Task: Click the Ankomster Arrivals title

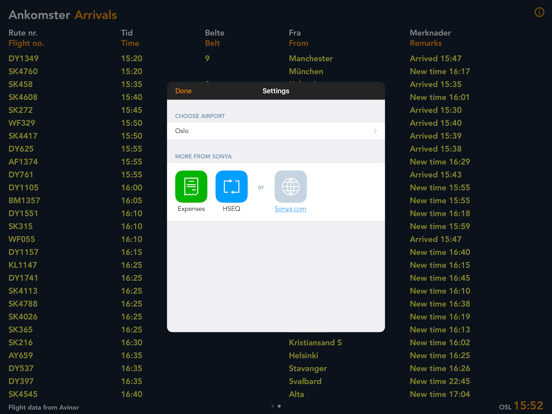Action: coord(63,15)
